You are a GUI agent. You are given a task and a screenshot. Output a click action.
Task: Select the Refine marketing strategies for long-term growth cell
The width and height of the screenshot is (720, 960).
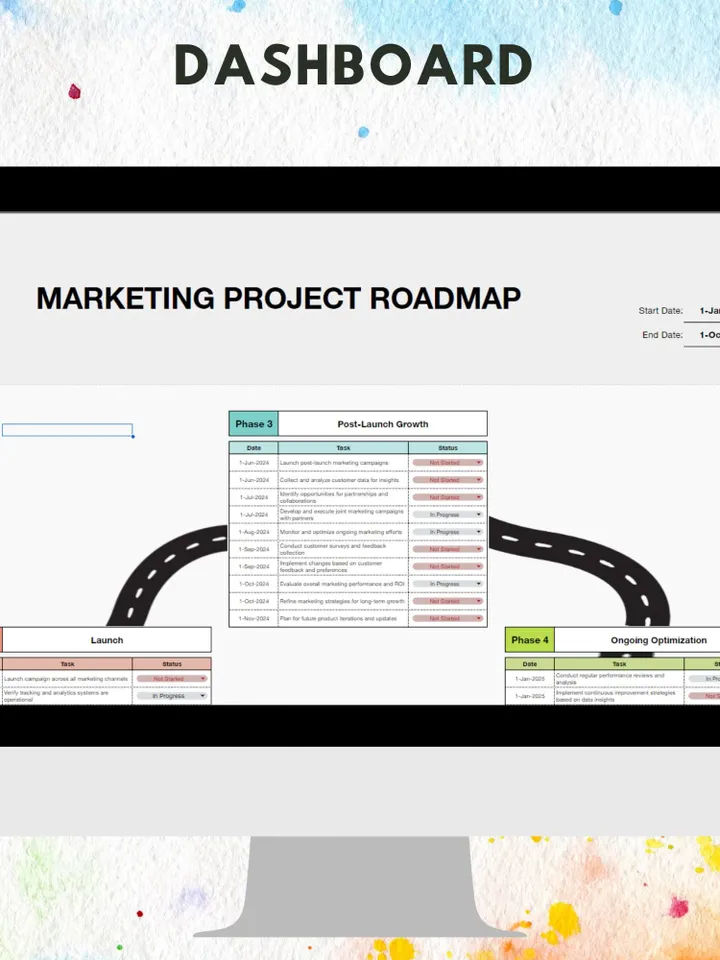click(x=343, y=601)
